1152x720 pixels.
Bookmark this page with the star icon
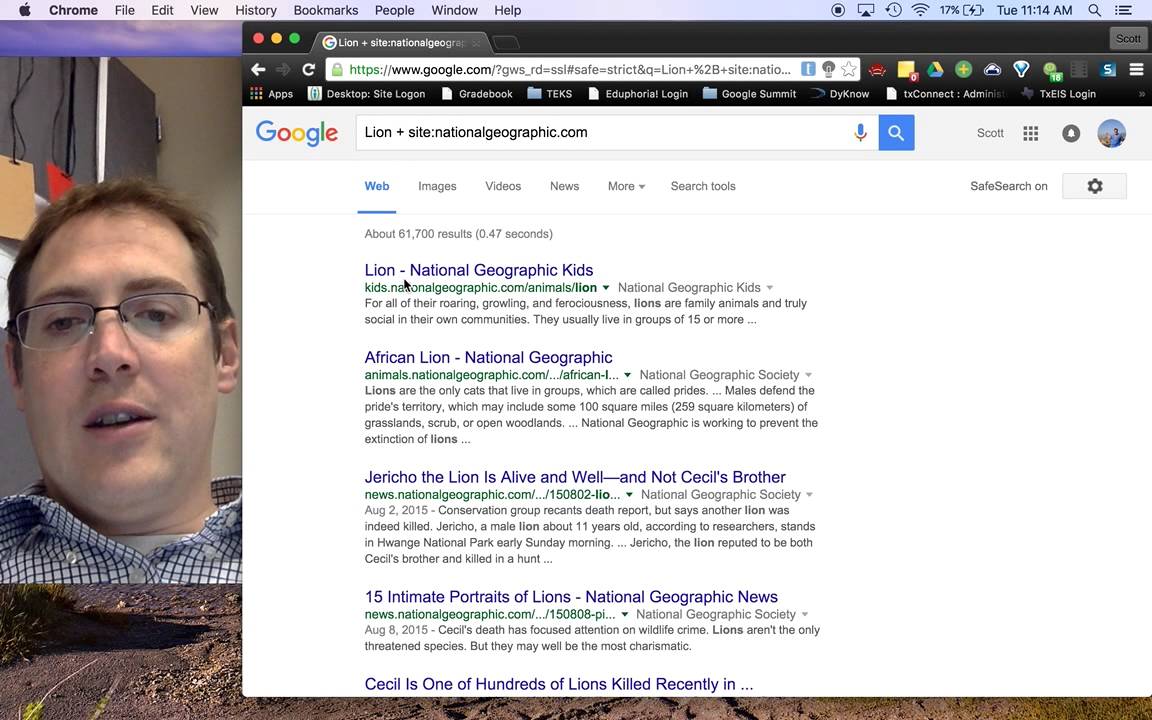[x=849, y=69]
